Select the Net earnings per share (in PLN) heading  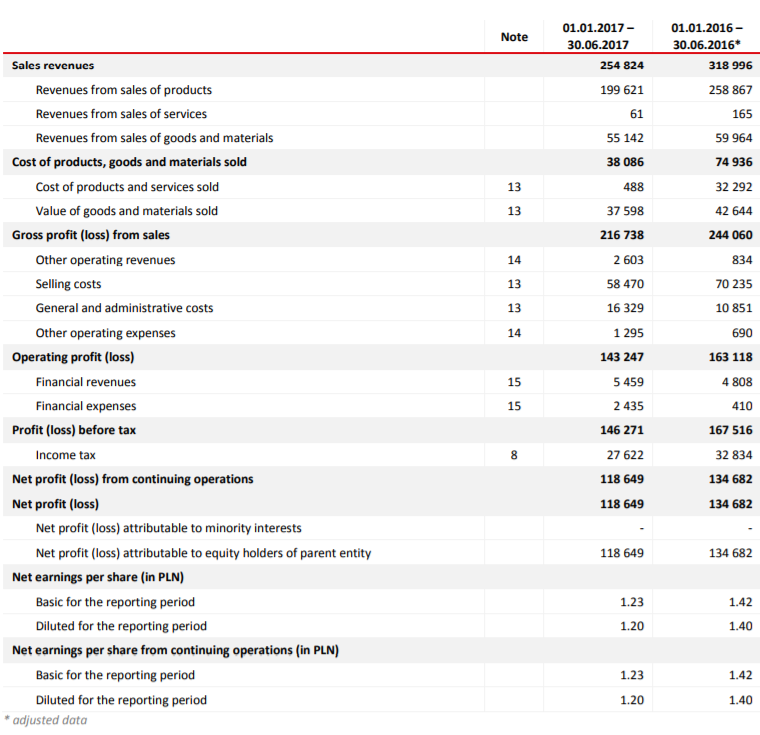coord(98,577)
